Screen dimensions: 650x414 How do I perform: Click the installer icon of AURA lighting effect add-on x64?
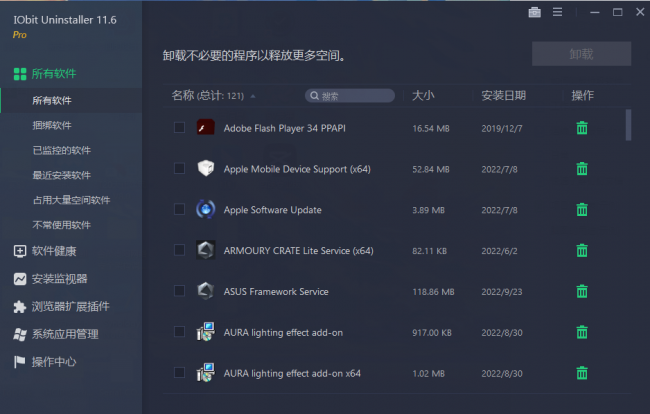point(206,373)
